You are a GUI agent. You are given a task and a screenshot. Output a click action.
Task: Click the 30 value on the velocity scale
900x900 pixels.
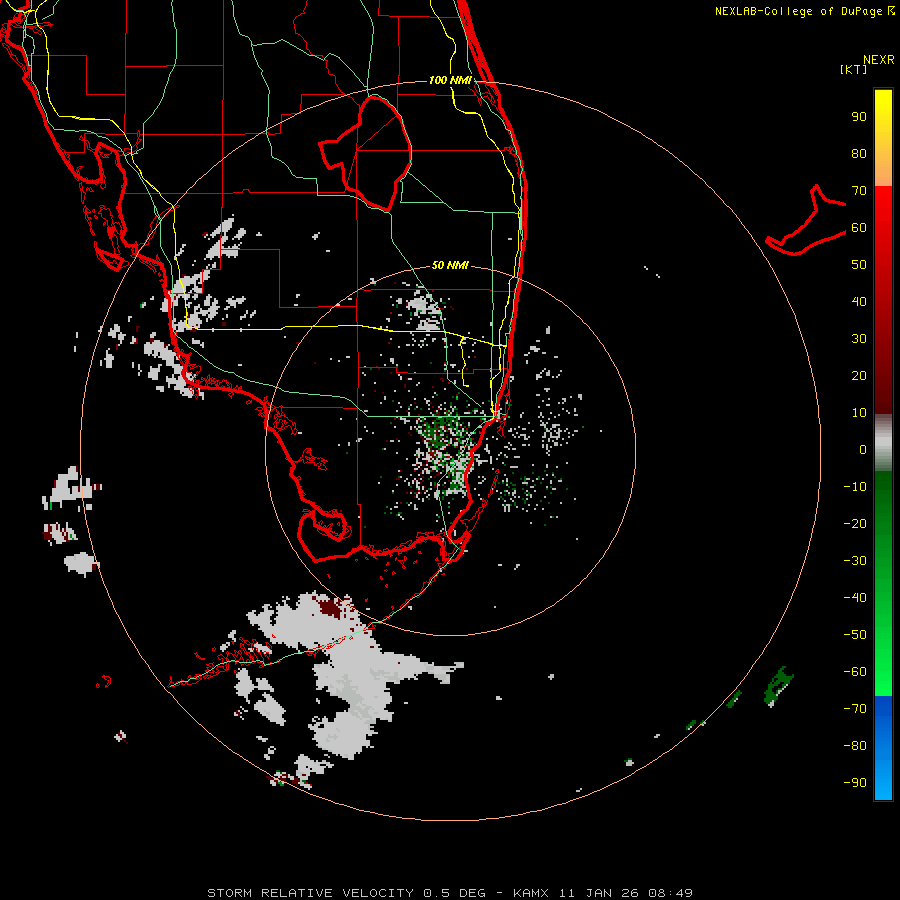click(x=859, y=339)
